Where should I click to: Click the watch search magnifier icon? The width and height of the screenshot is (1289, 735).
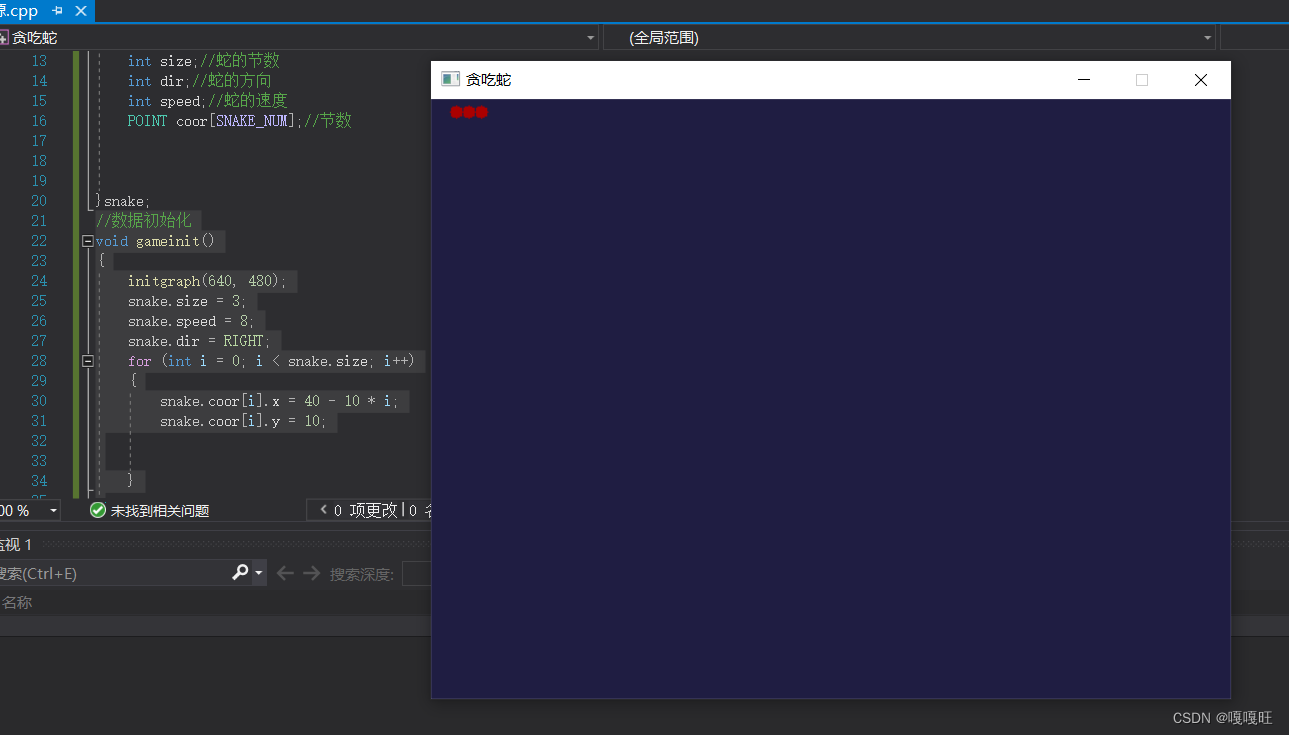coord(240,572)
